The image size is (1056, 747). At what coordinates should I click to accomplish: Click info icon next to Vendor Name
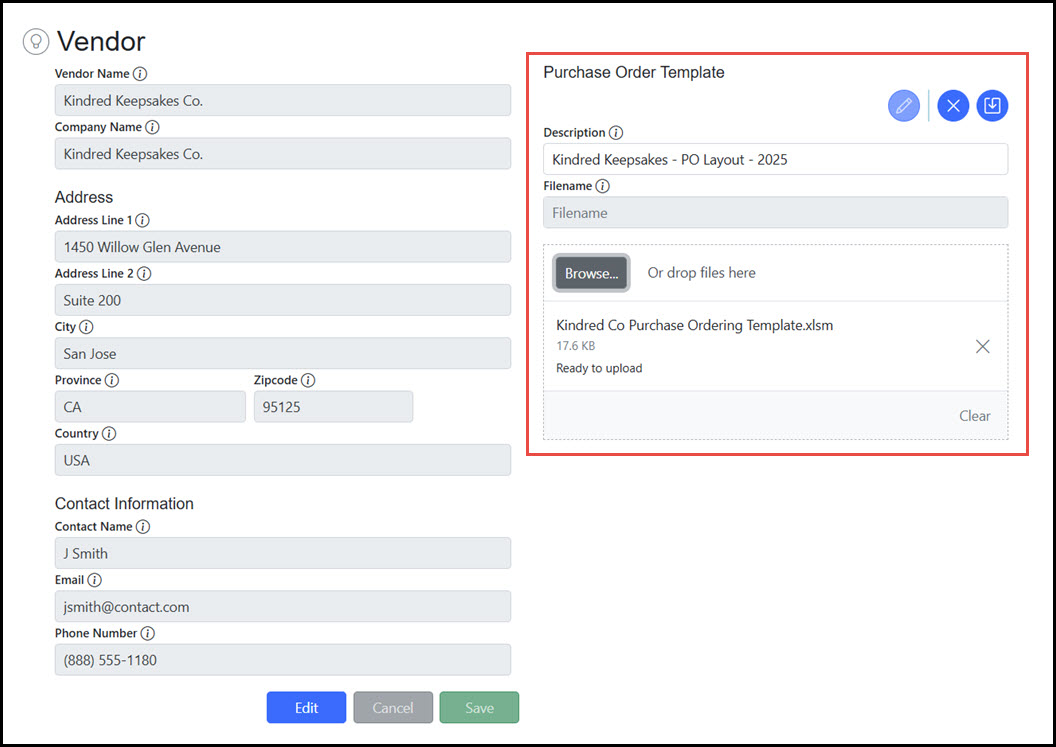140,74
